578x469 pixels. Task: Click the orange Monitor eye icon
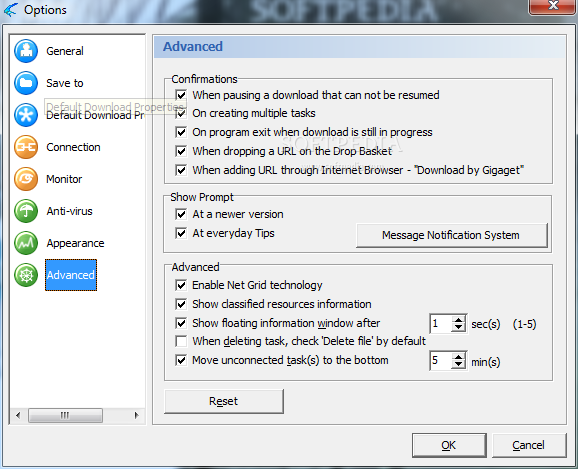(x=26, y=179)
